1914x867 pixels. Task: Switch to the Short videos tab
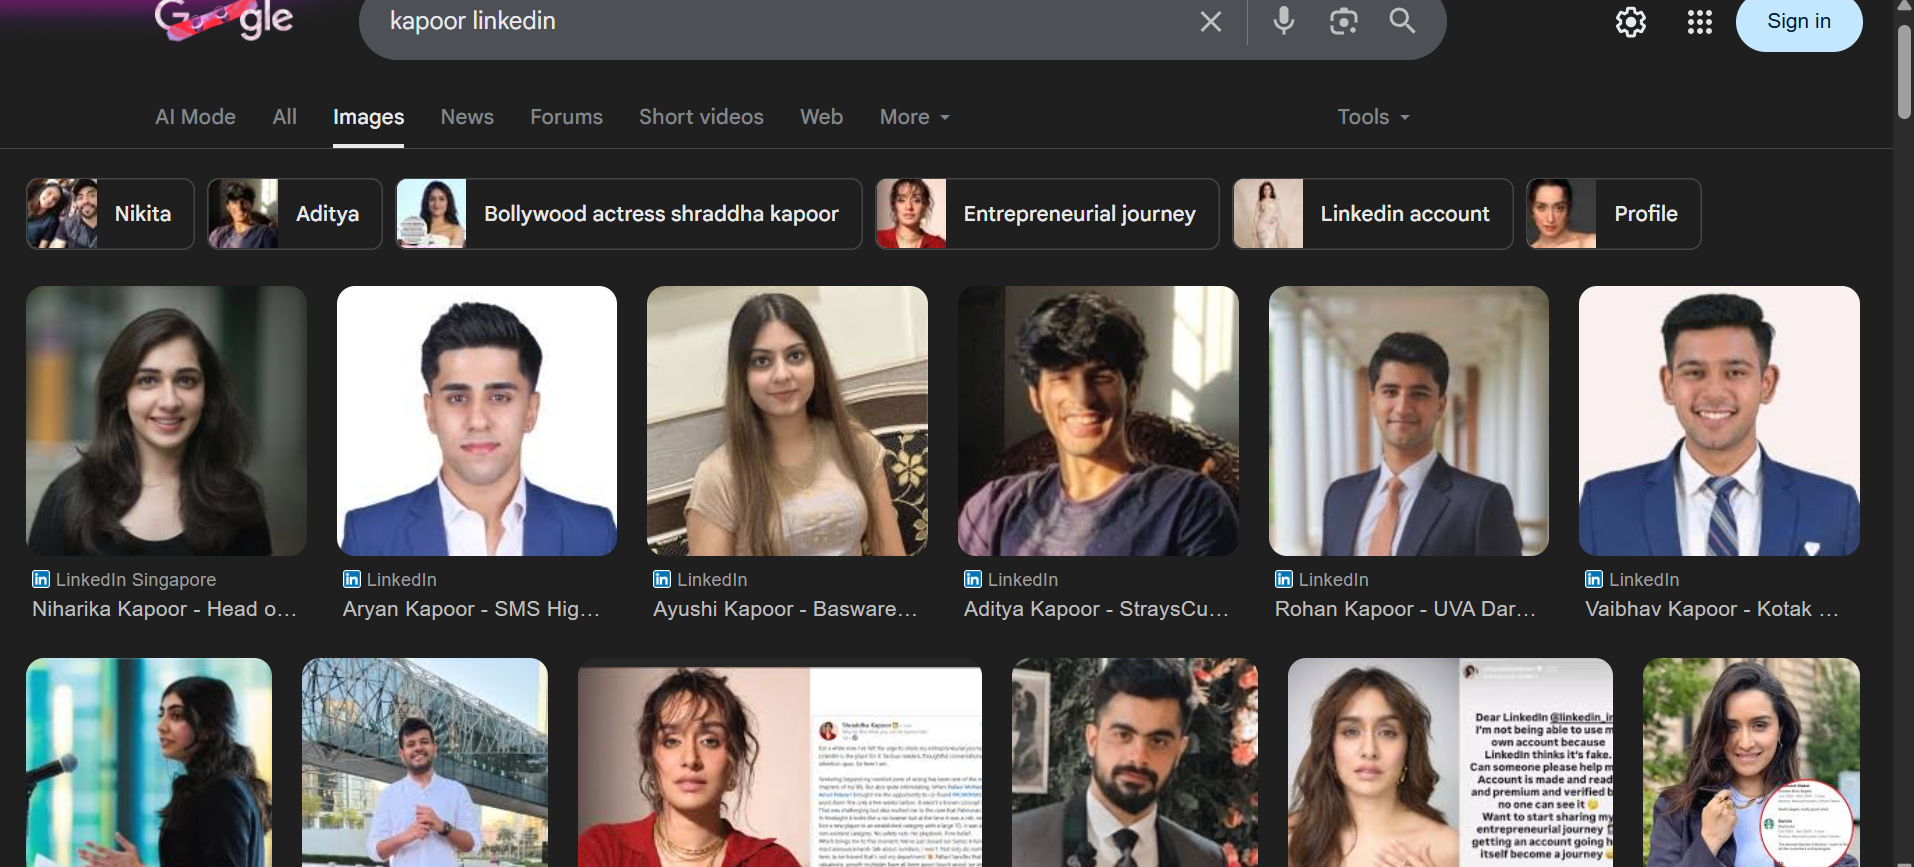701,117
